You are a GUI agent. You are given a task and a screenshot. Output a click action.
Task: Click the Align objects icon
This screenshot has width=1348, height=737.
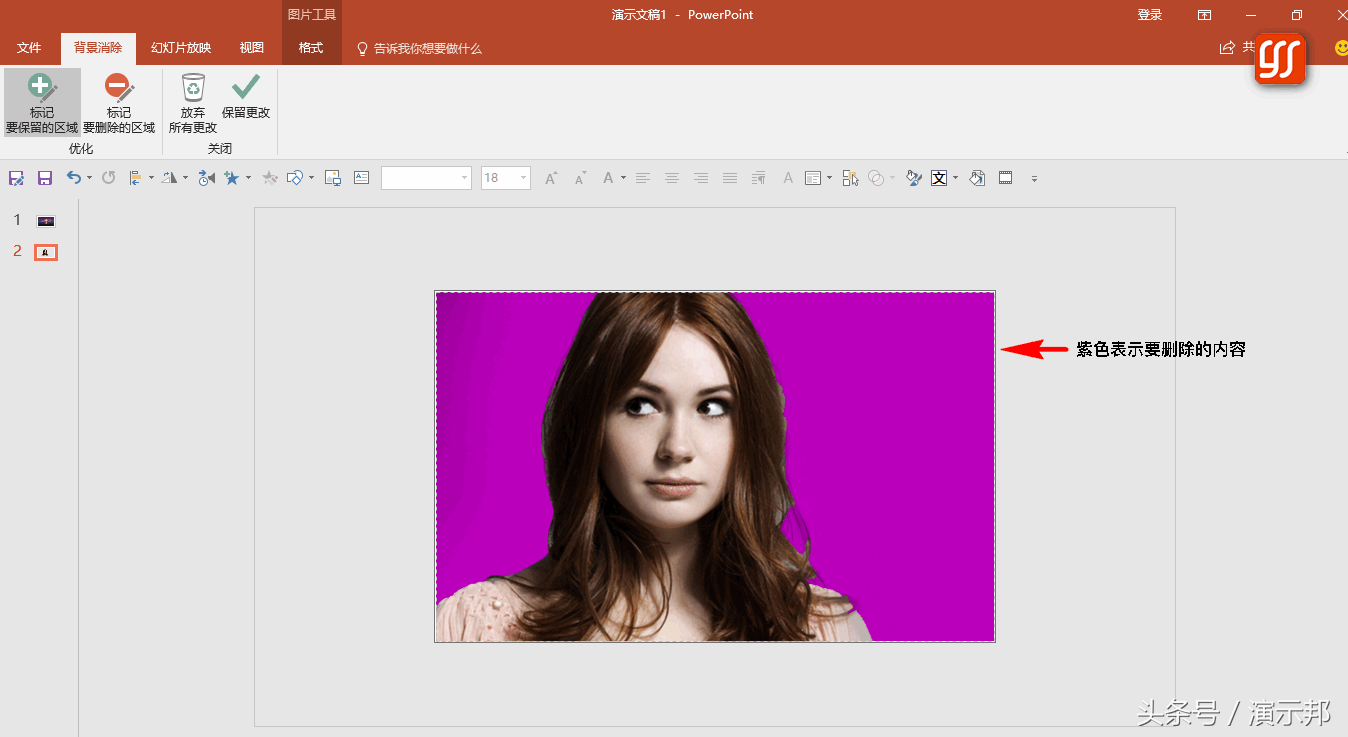[136, 178]
